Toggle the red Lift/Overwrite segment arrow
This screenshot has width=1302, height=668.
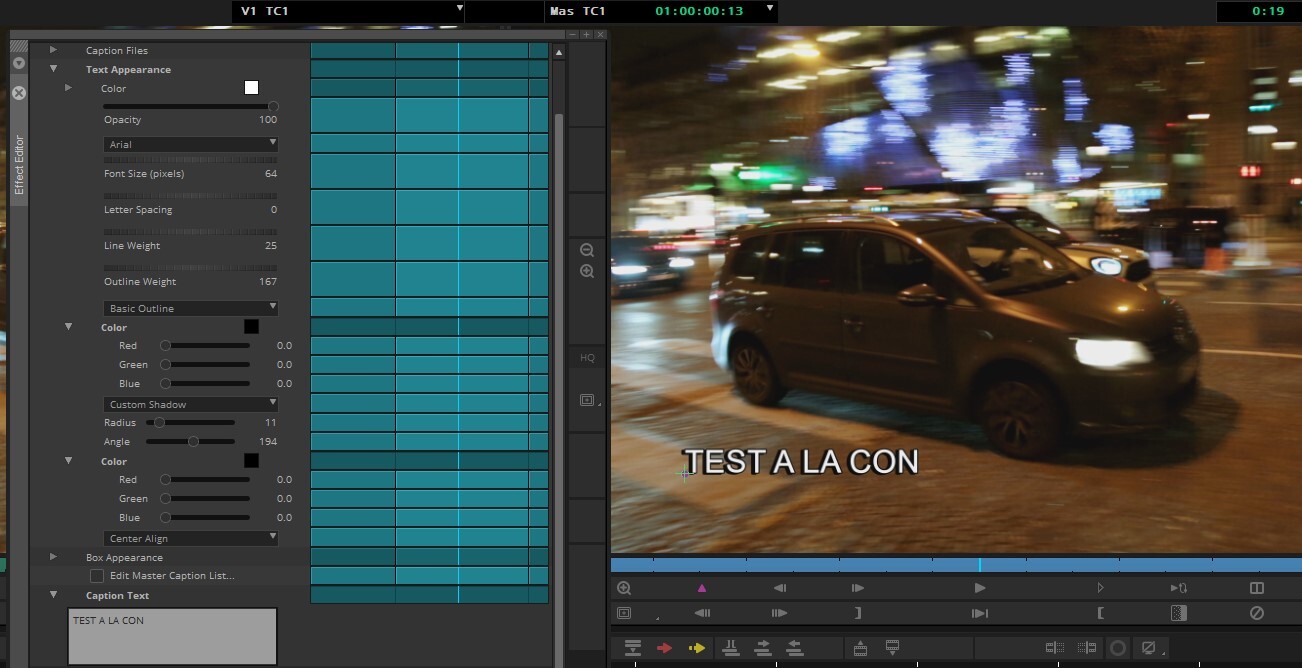[664, 648]
